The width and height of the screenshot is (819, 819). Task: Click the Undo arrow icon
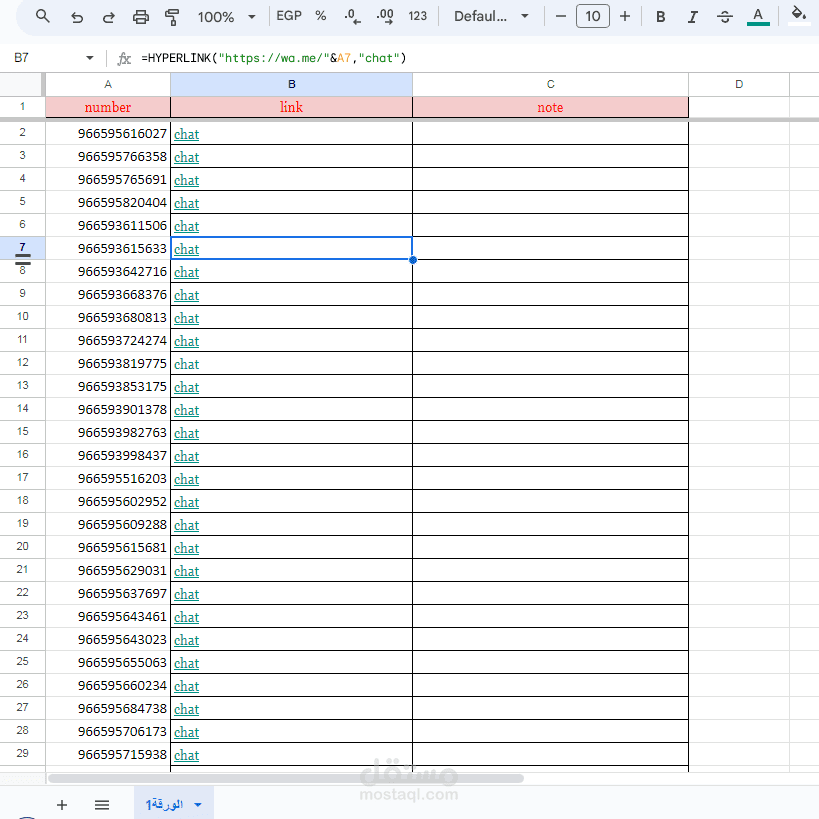click(x=77, y=17)
